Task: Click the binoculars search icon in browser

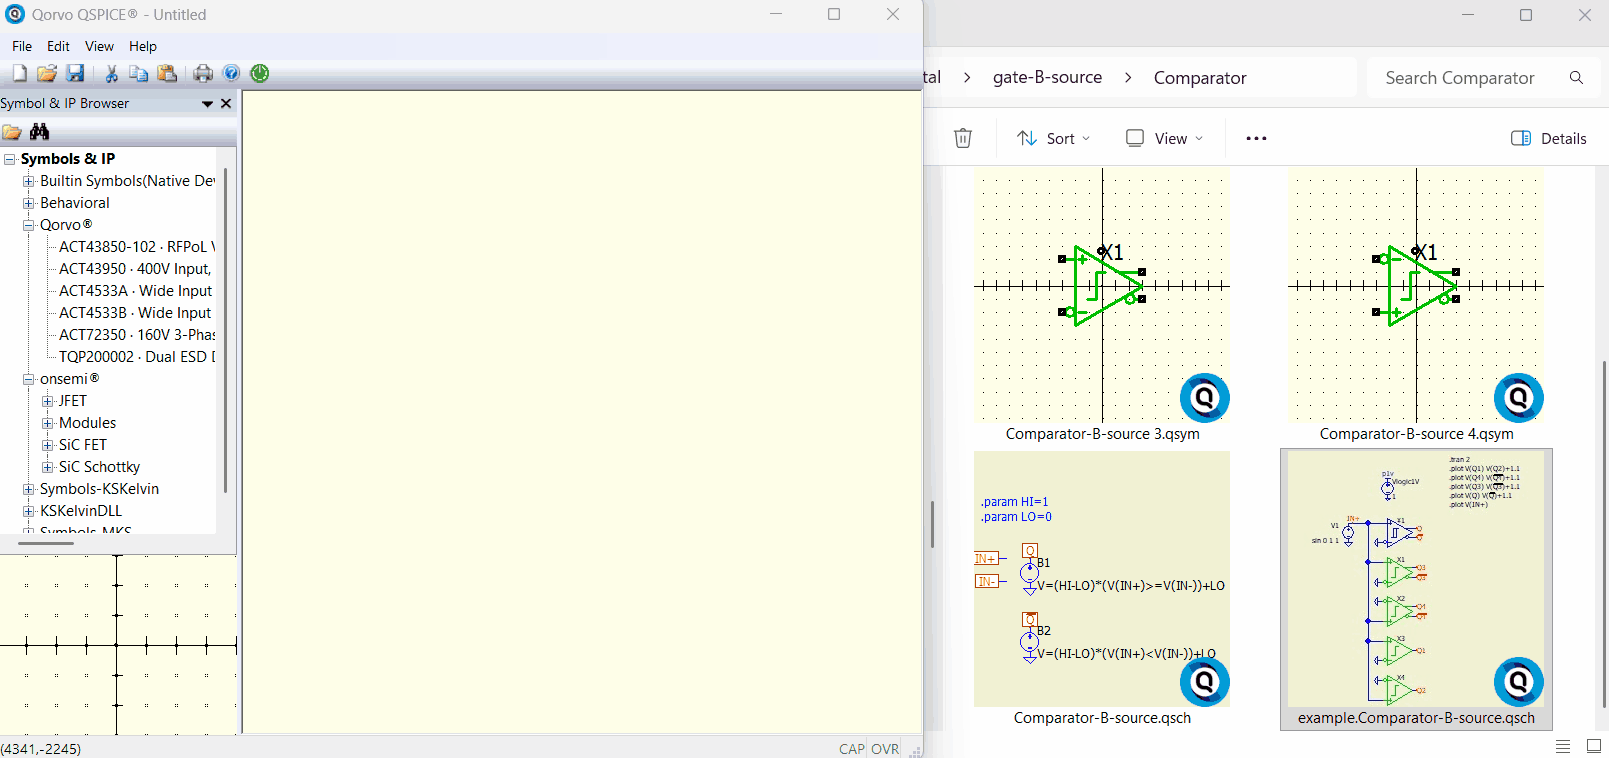Action: (39, 132)
